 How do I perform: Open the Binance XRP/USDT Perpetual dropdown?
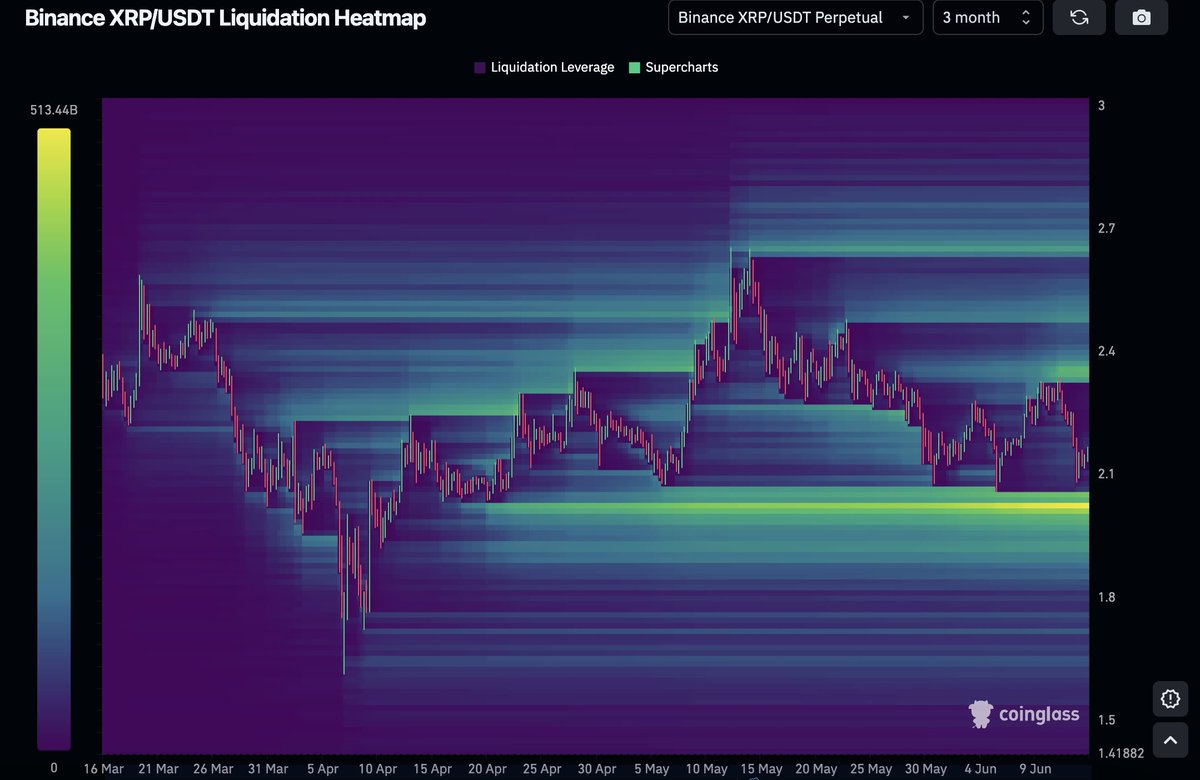tap(795, 17)
